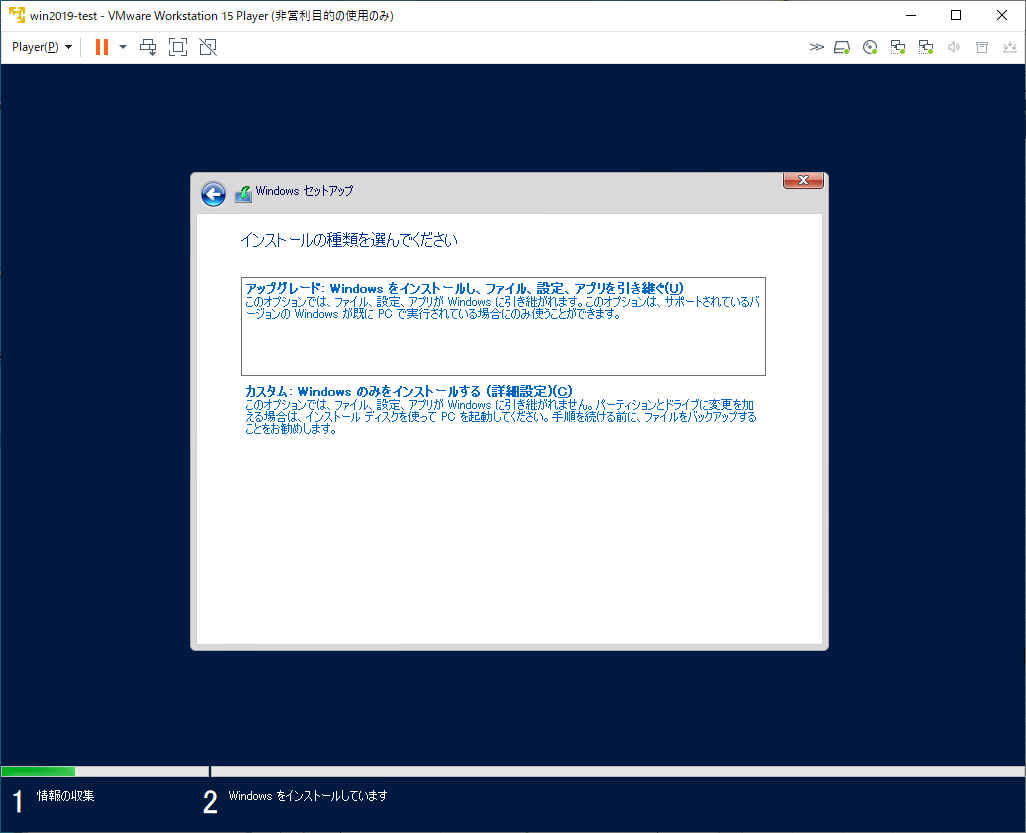Click the green progress bar above 情報の収集
The image size is (1026, 833).
38,771
